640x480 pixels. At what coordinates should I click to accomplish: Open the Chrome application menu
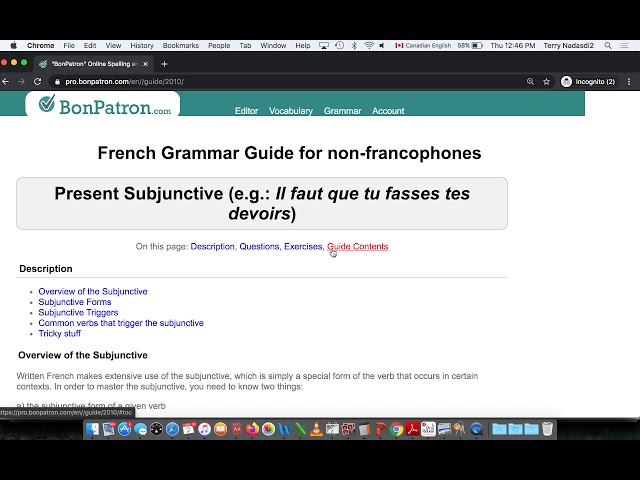tap(40, 45)
